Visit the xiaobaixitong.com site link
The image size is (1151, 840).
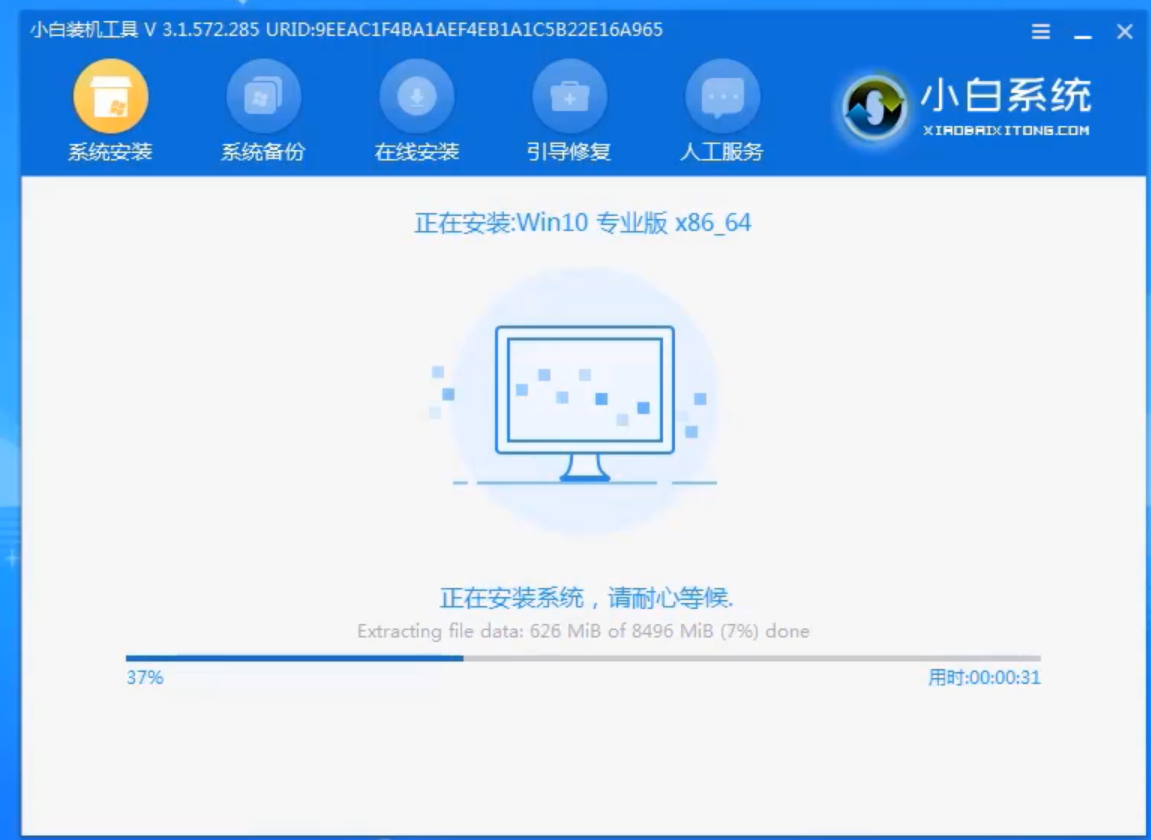point(1005,128)
